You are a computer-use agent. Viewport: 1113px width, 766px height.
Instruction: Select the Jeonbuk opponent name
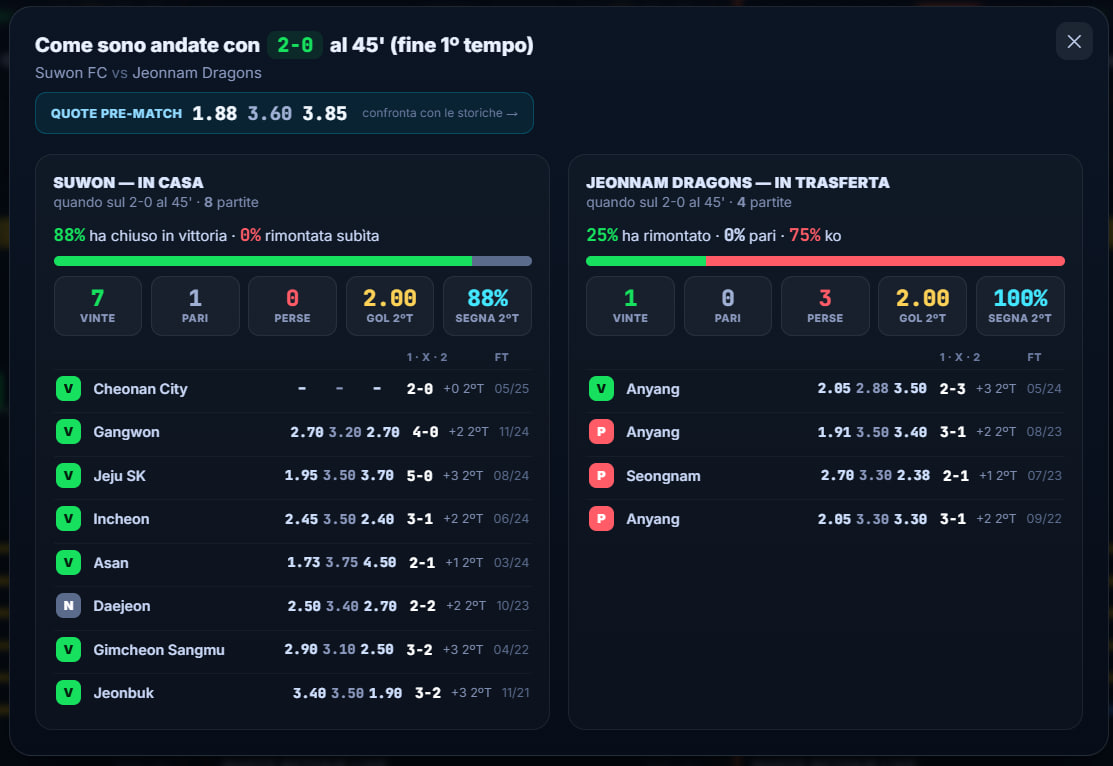124,693
